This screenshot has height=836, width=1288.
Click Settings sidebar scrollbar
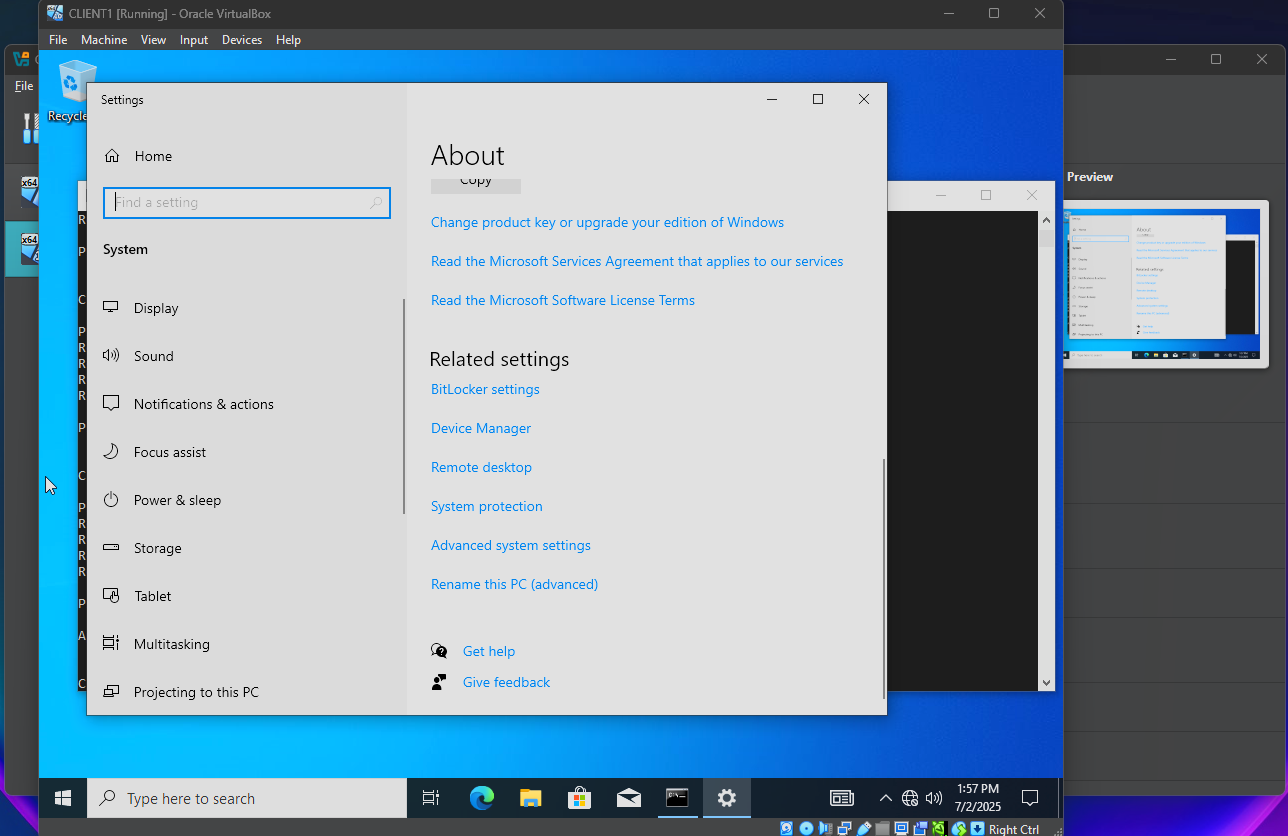tap(404, 406)
